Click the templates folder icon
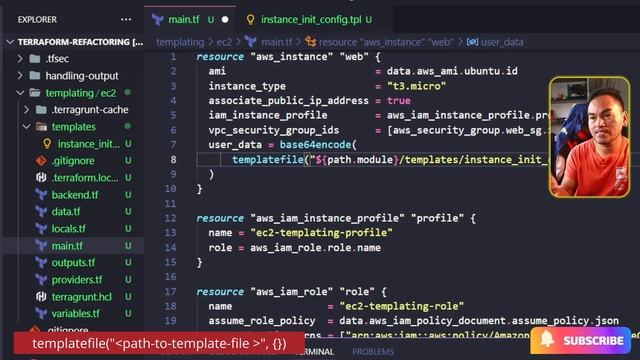Image resolution: width=640 pixels, height=360 pixels. [x=41, y=127]
